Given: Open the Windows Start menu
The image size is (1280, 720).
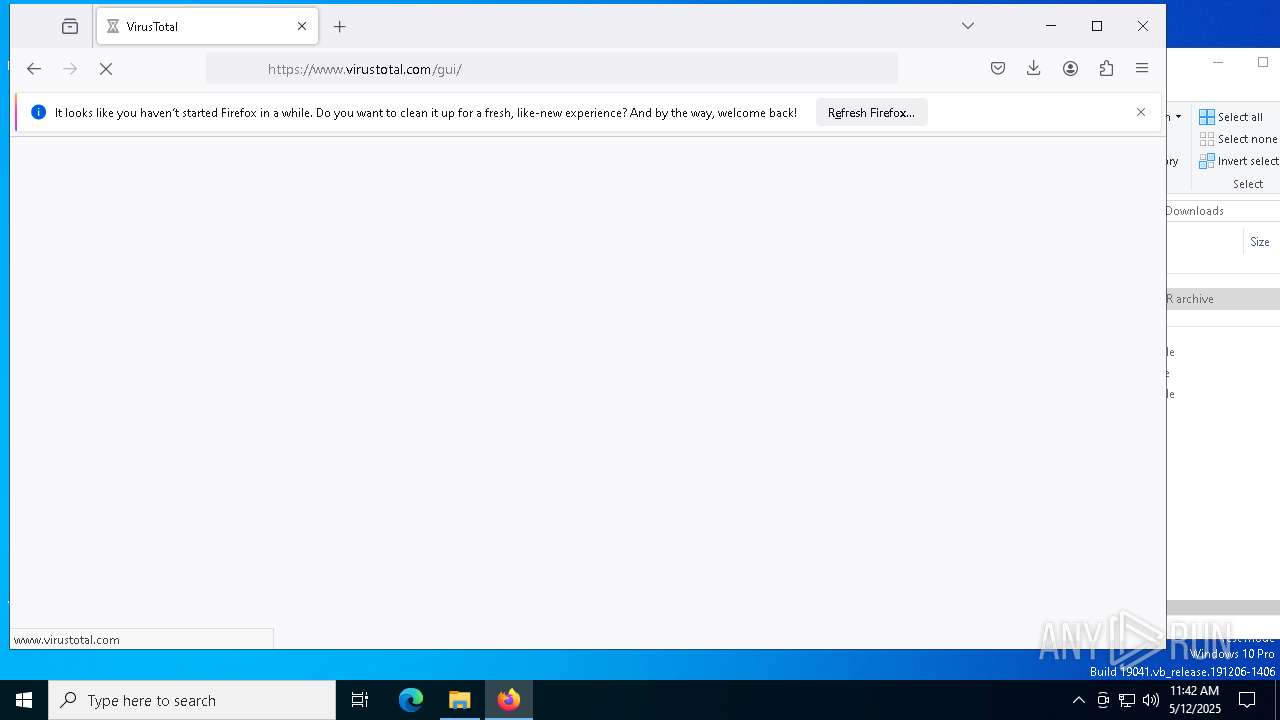Looking at the screenshot, I should click(x=24, y=700).
